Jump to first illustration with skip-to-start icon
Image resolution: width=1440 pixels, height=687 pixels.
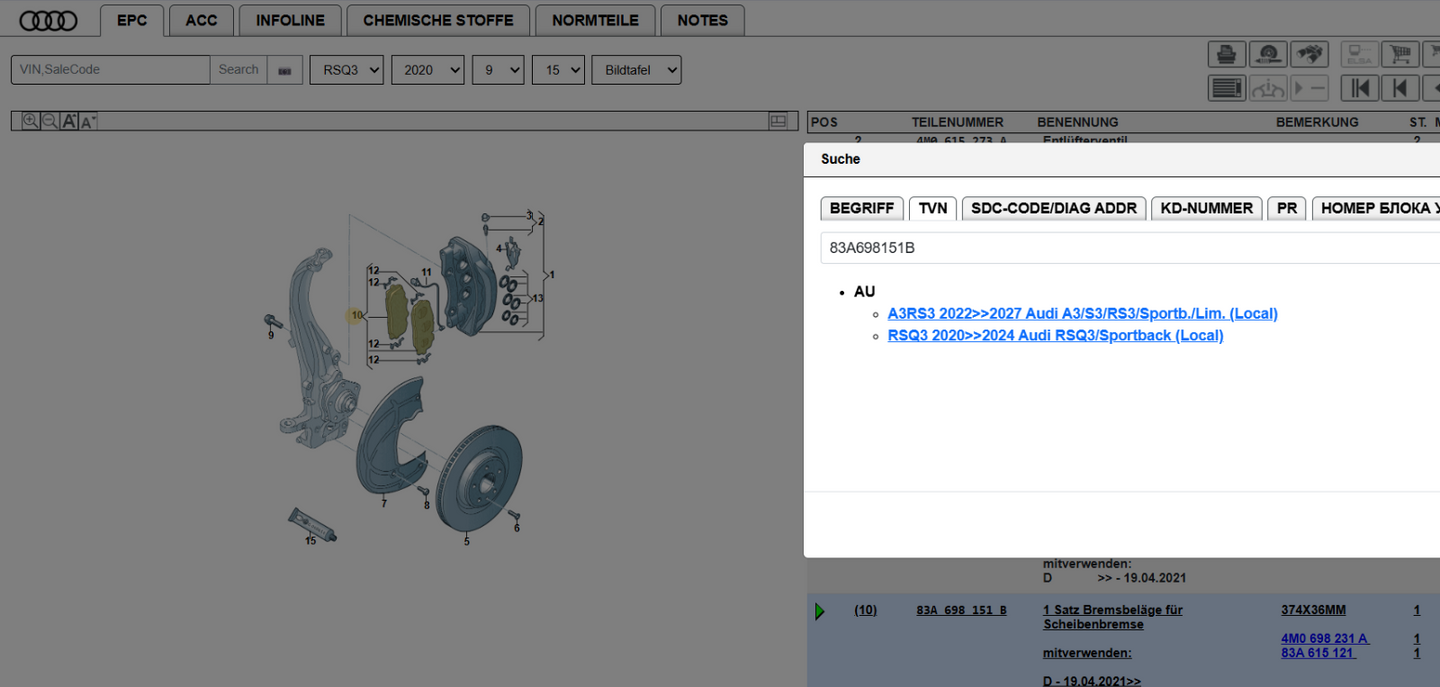[1359, 88]
